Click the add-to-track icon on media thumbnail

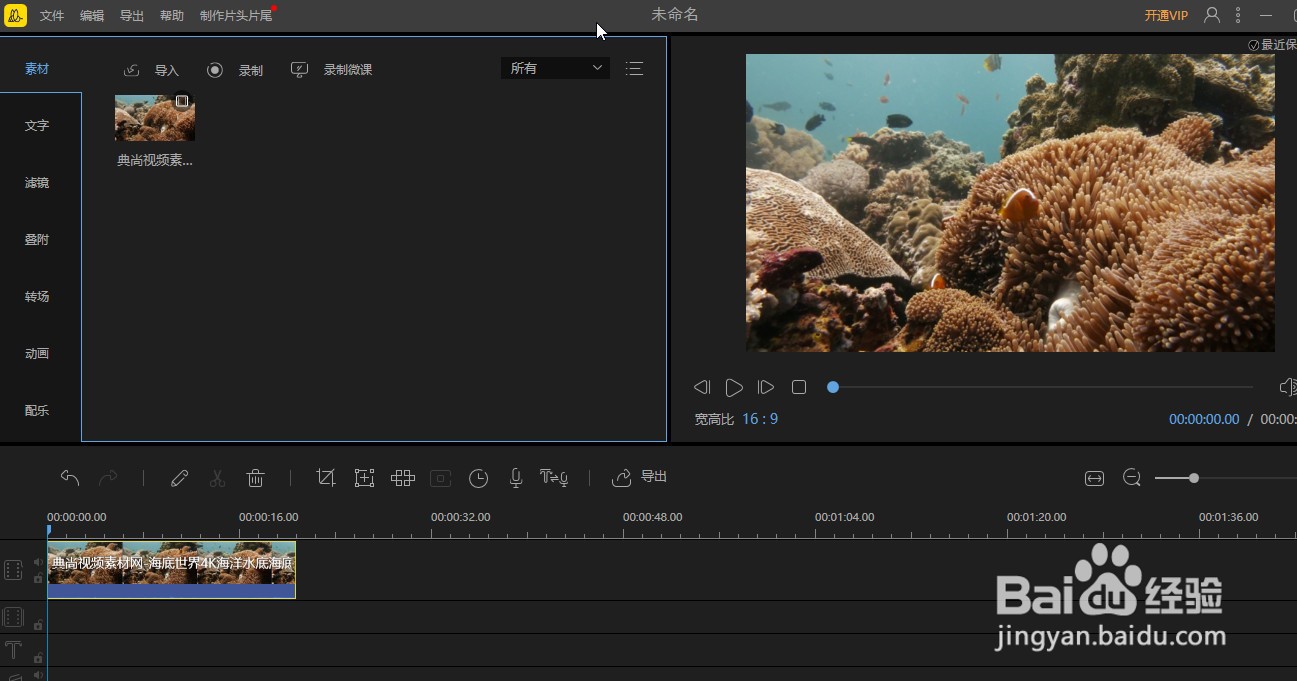click(x=182, y=101)
